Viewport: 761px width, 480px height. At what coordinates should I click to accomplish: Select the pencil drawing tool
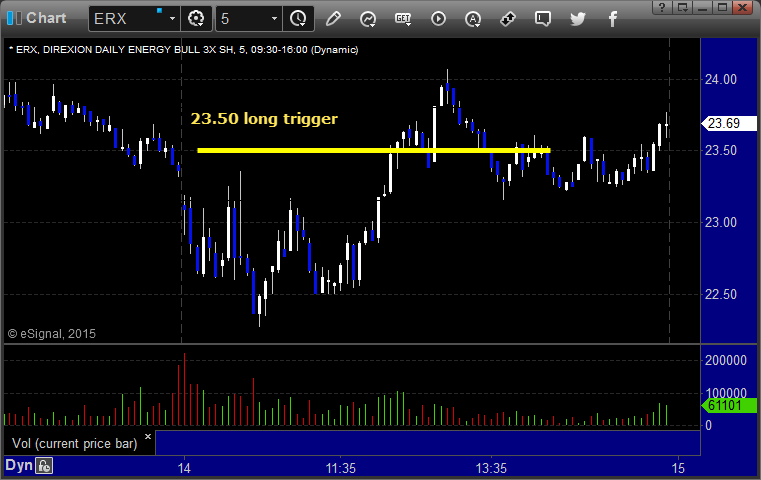[x=333, y=19]
